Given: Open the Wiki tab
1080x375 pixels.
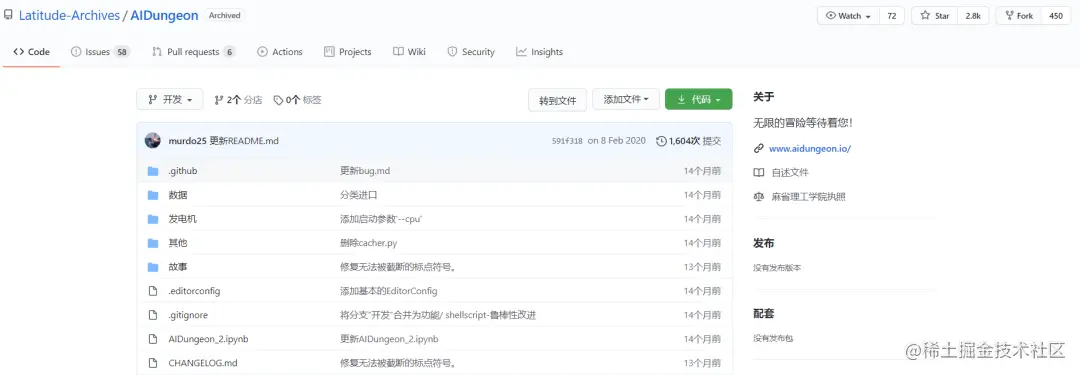Looking at the screenshot, I should point(409,52).
